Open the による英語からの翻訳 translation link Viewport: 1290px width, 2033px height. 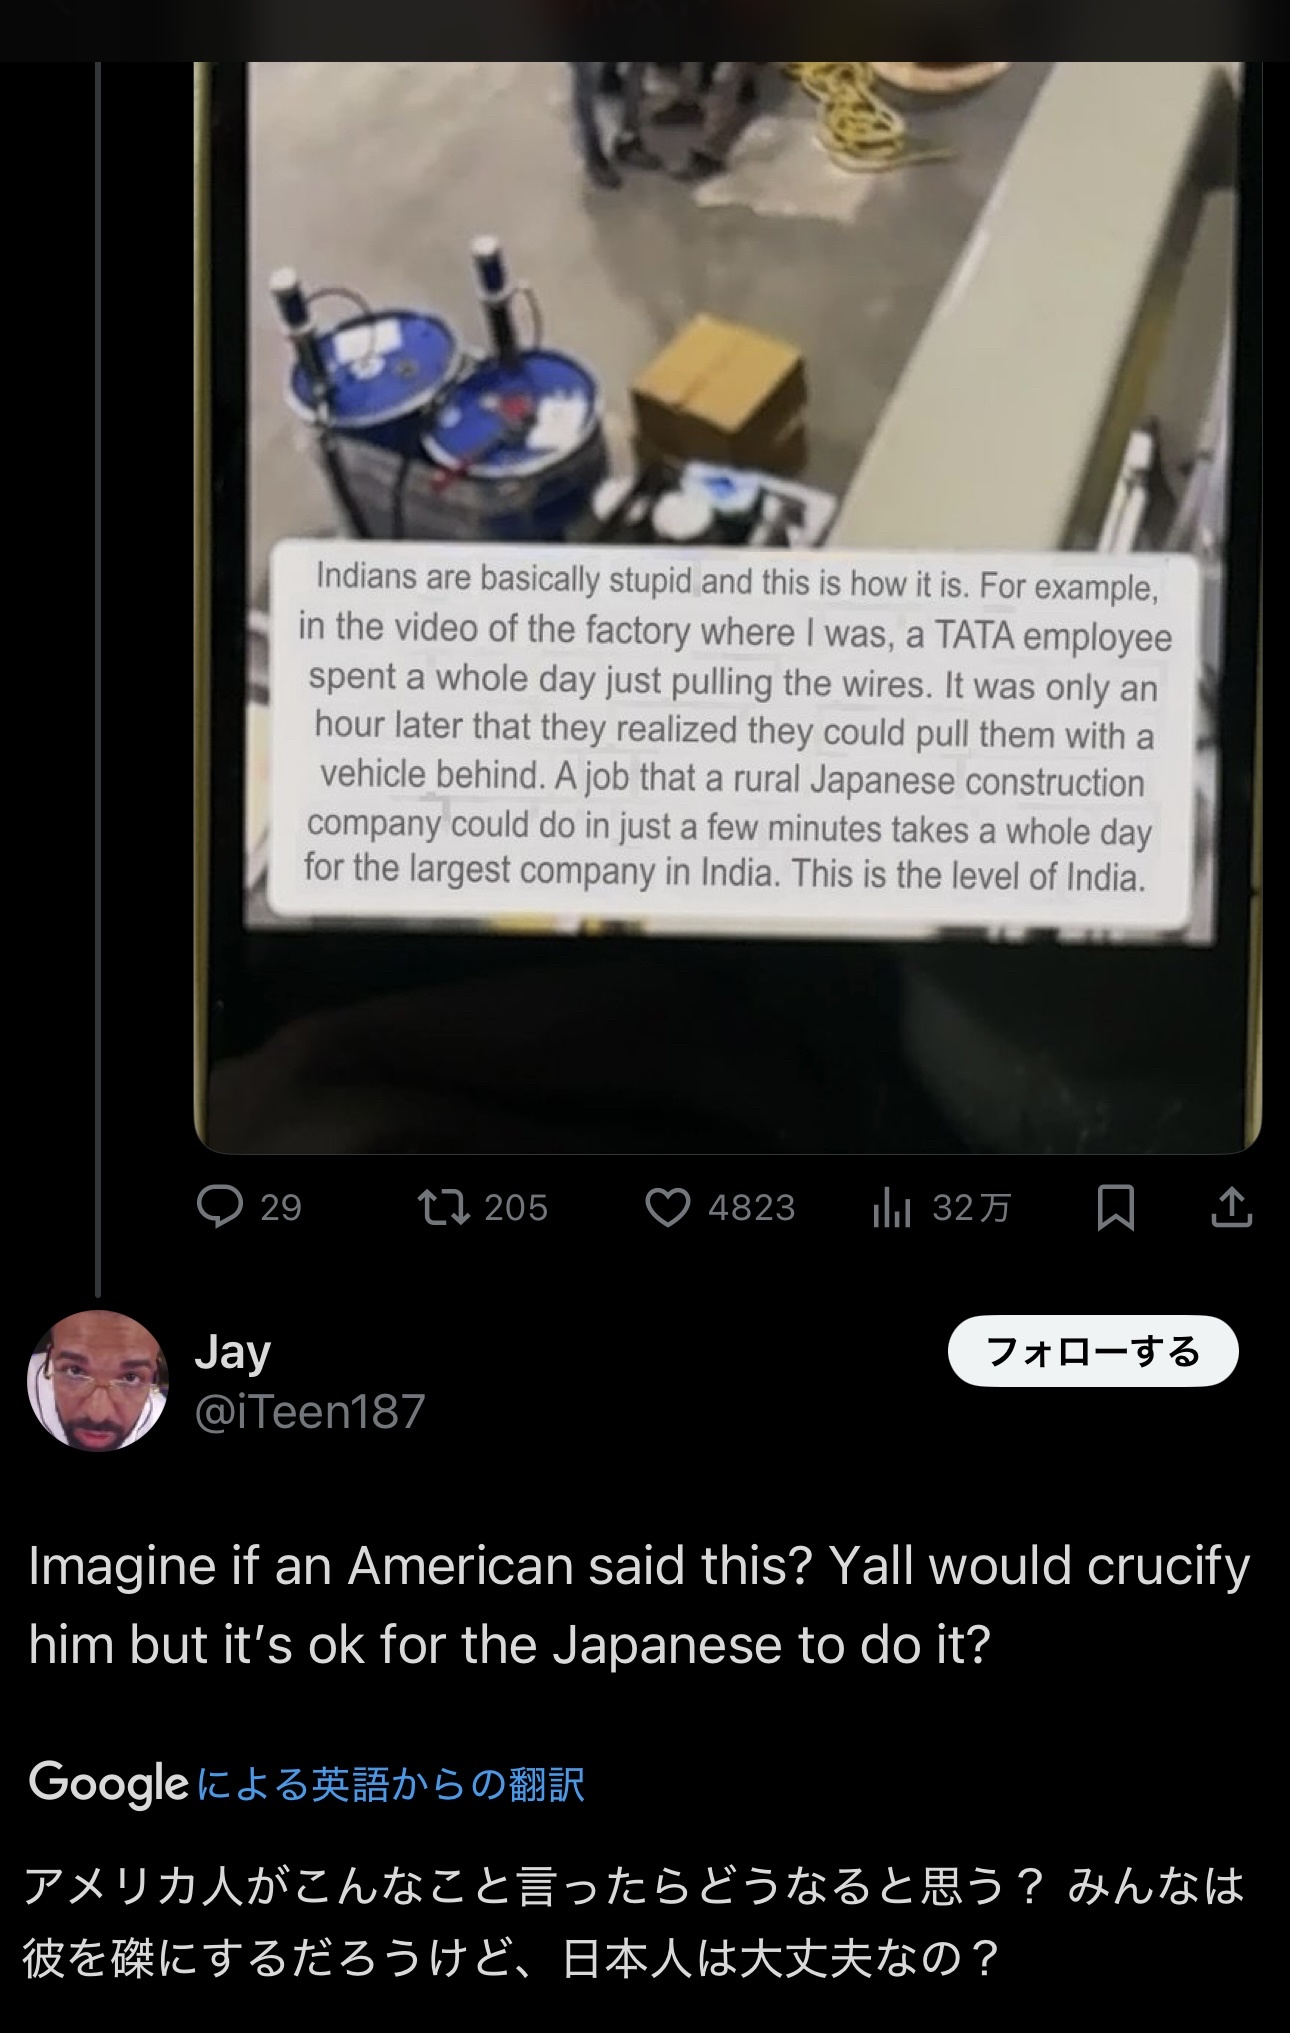tap(391, 1785)
